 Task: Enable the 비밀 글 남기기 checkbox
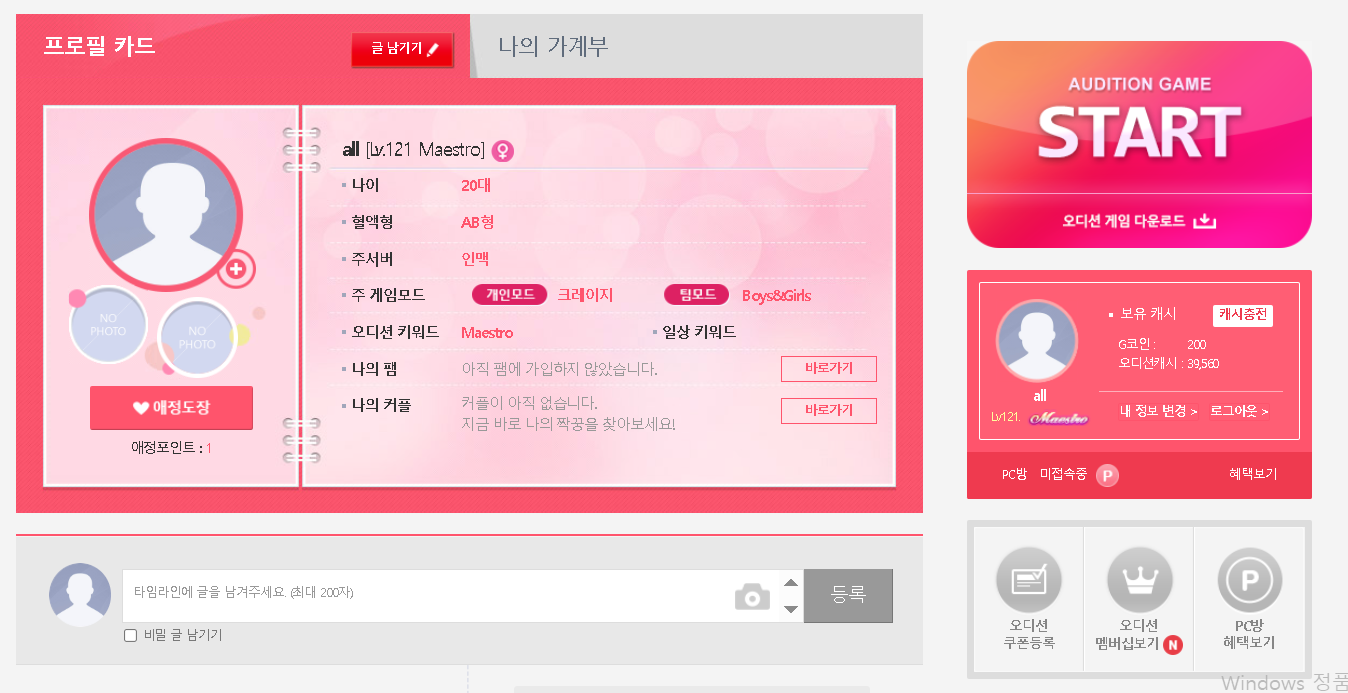130,635
